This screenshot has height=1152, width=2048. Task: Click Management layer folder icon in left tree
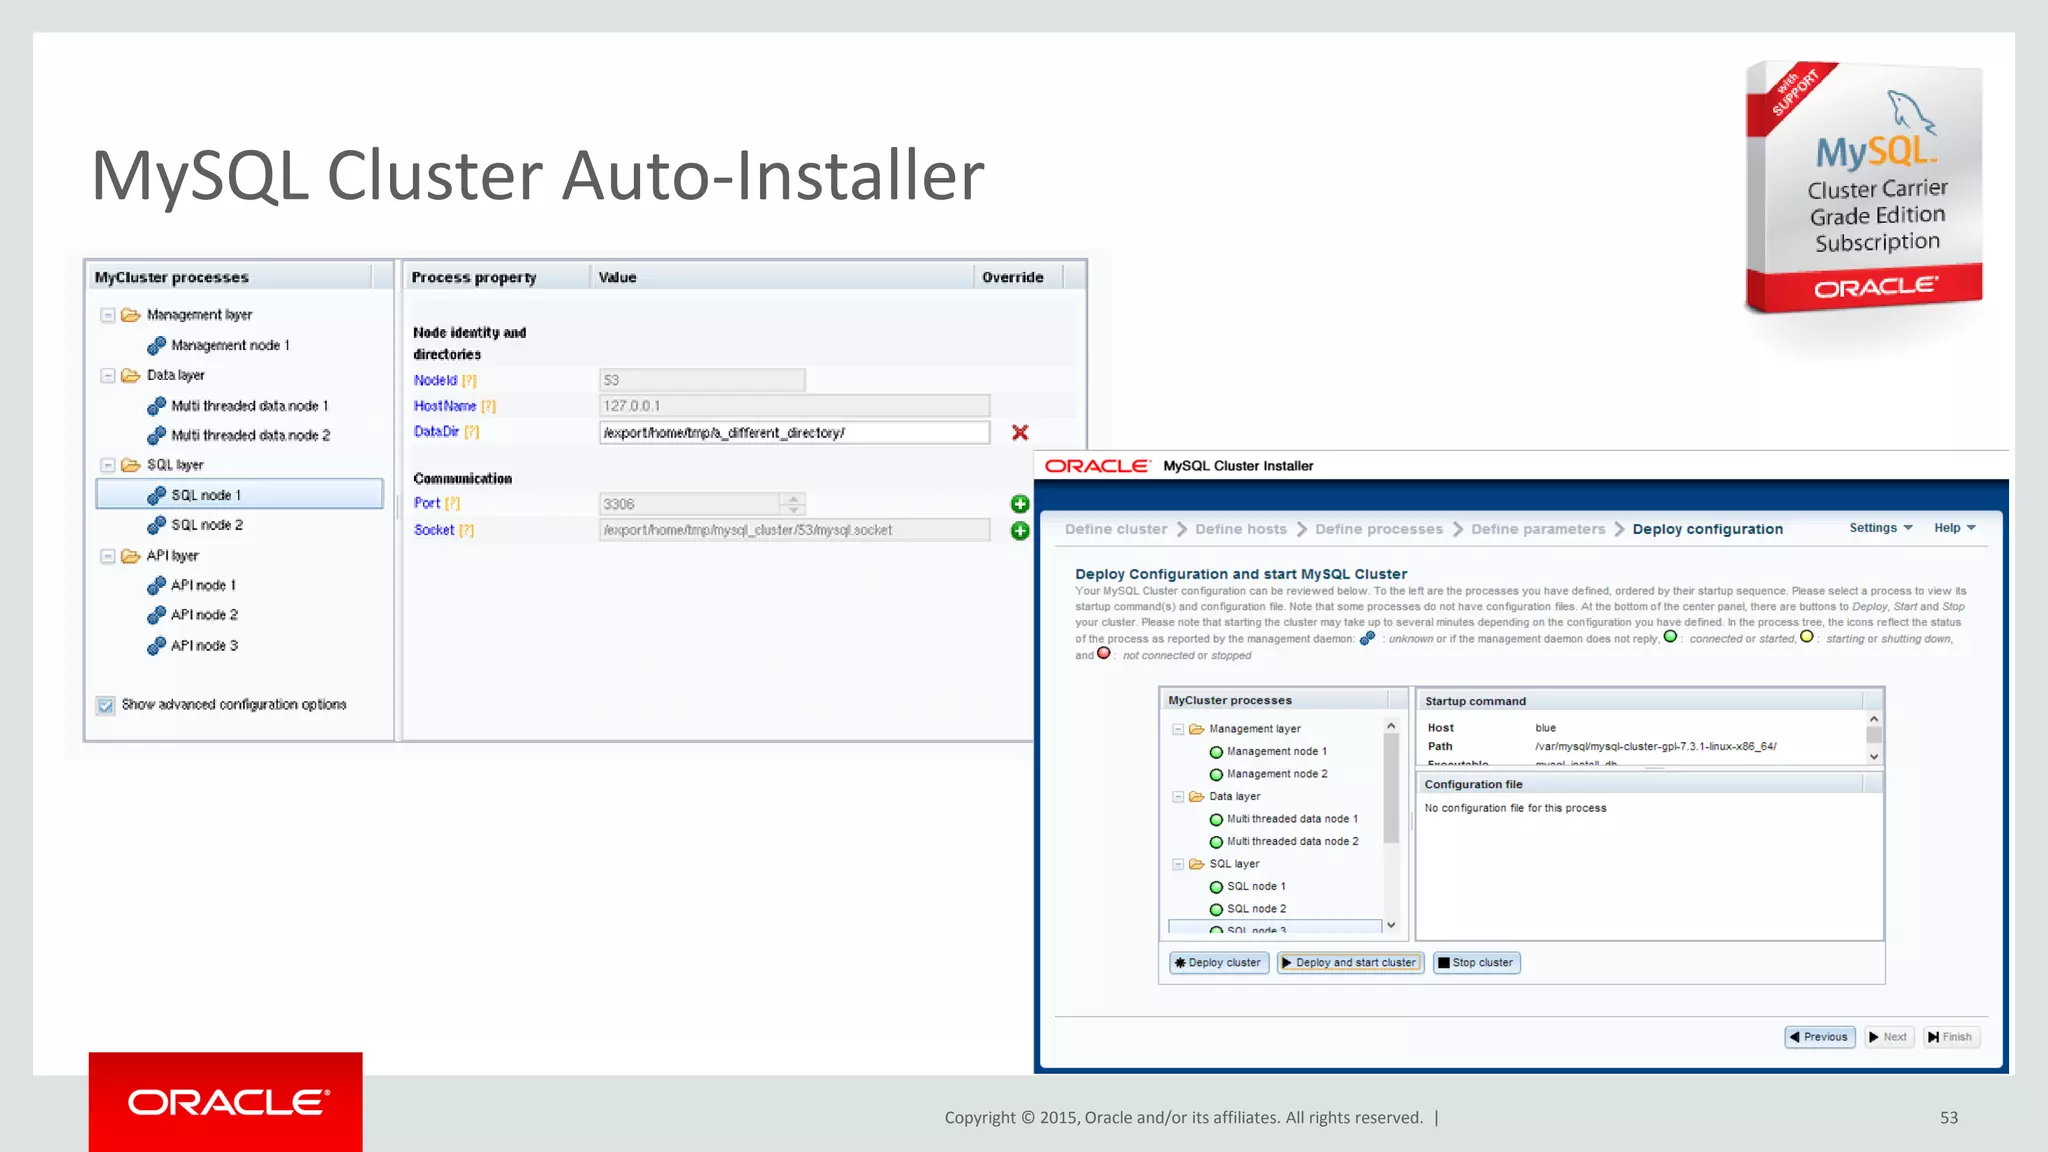[130, 315]
